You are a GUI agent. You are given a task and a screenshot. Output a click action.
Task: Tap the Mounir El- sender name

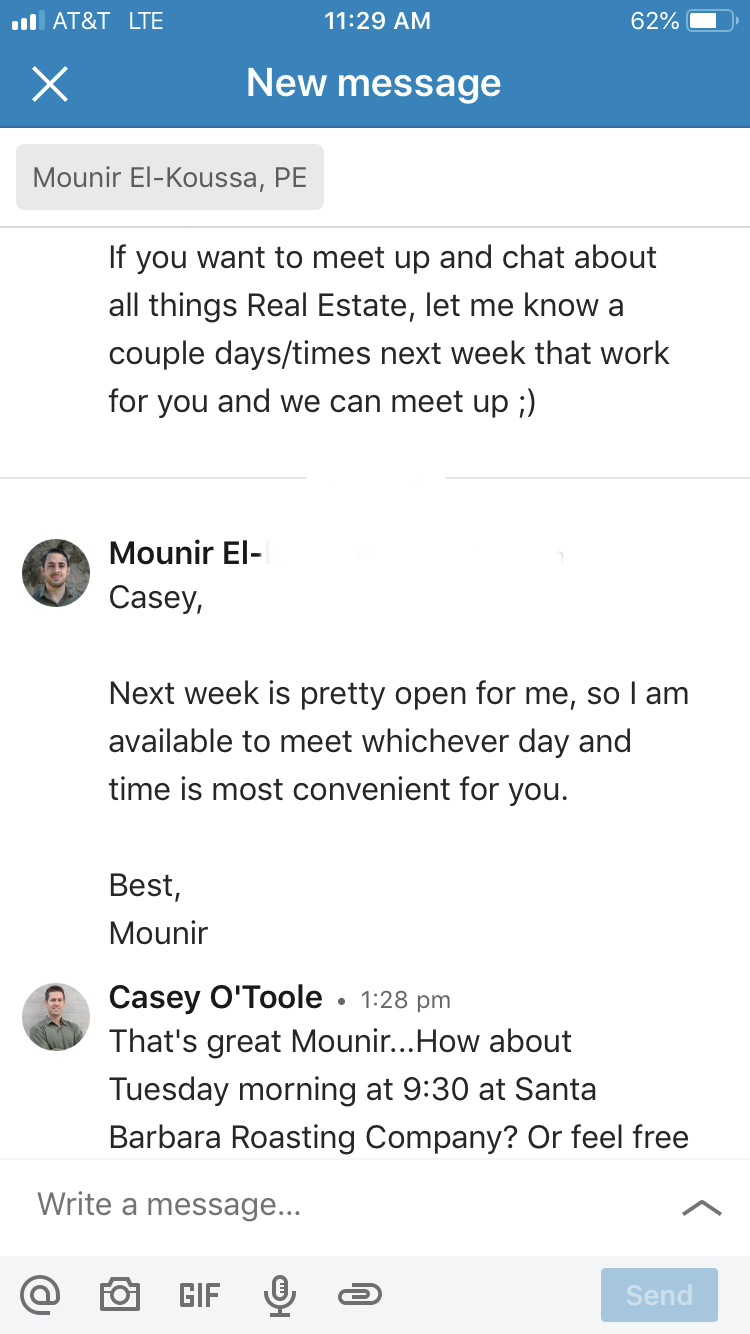coord(186,552)
